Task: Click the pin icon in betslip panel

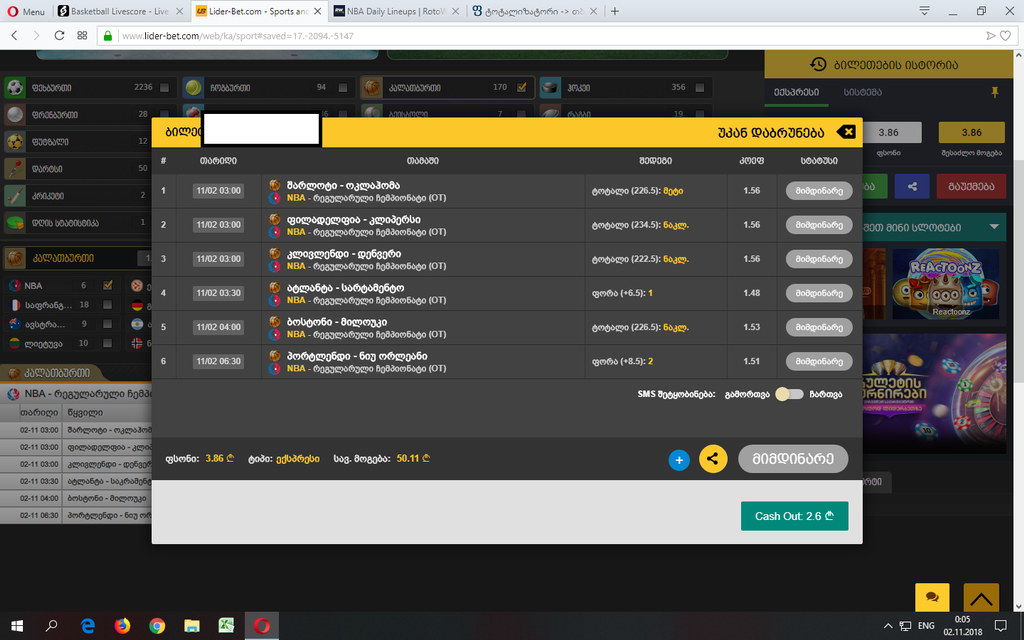Action: 995,92
